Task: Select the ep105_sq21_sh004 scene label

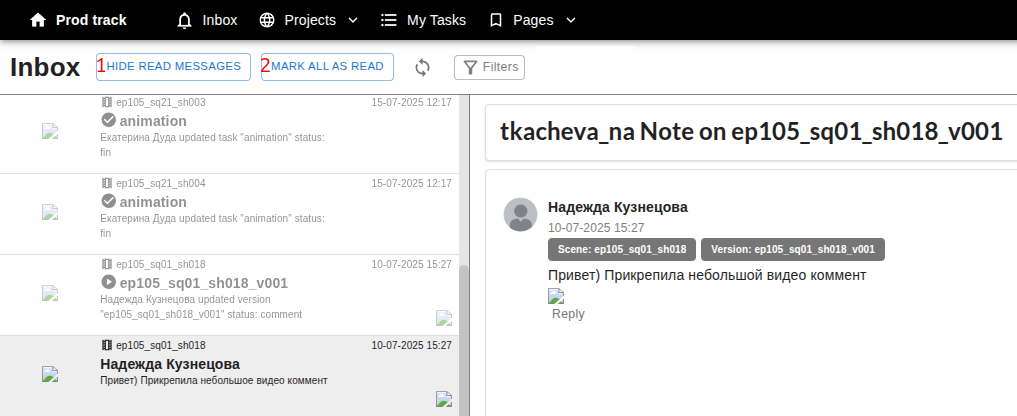Action: pyautogui.click(x=161, y=183)
